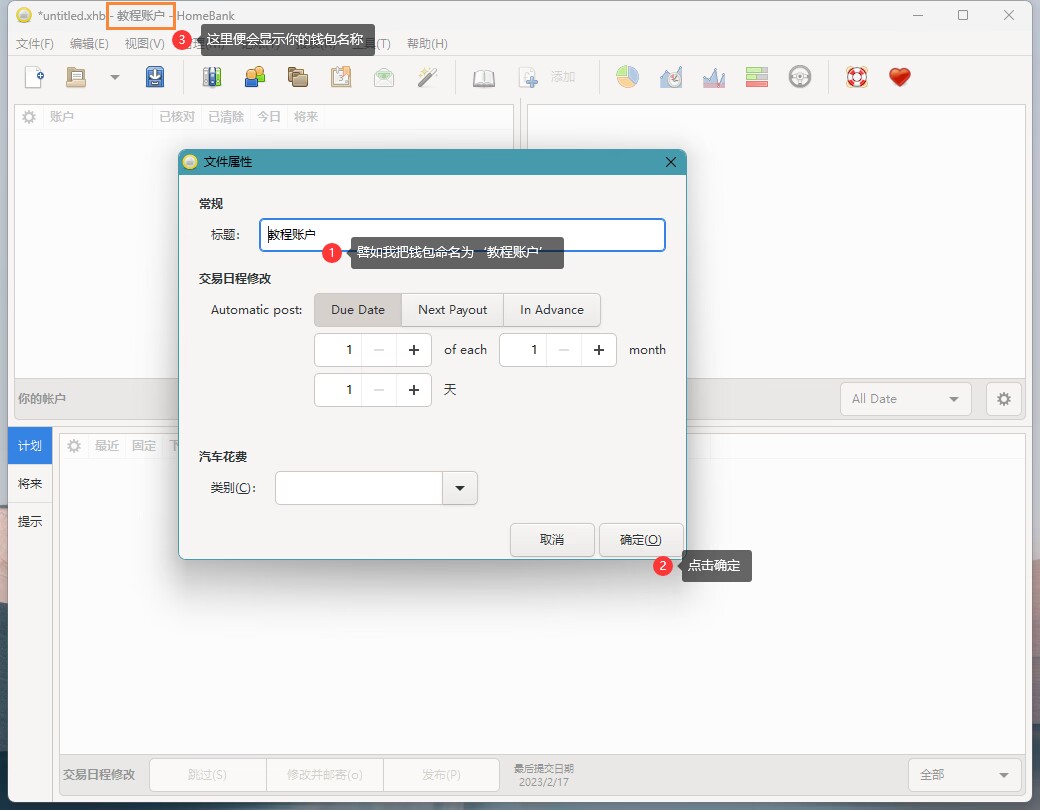This screenshot has width=1040, height=810.
Task: Open the Assignments magic wand icon
Action: tap(427, 77)
